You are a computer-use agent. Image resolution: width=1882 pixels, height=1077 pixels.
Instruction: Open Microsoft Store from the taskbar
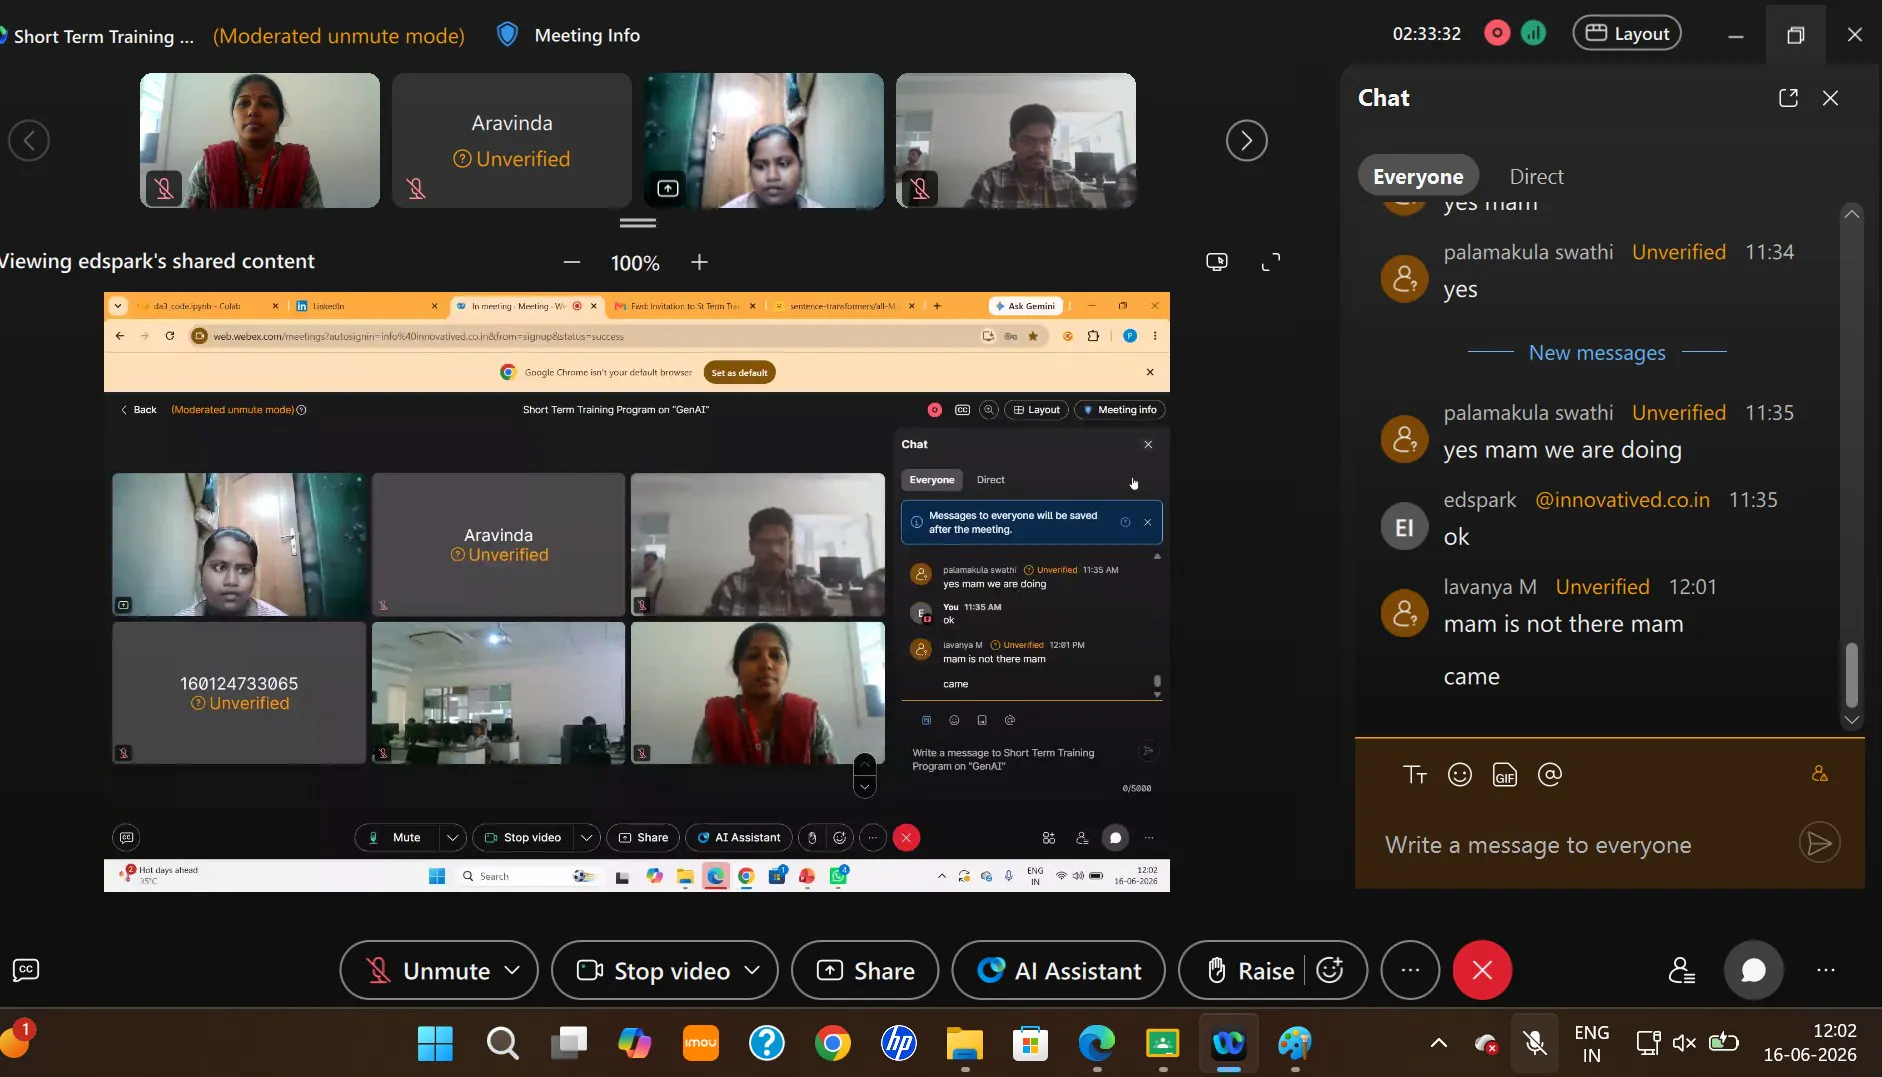(1030, 1044)
